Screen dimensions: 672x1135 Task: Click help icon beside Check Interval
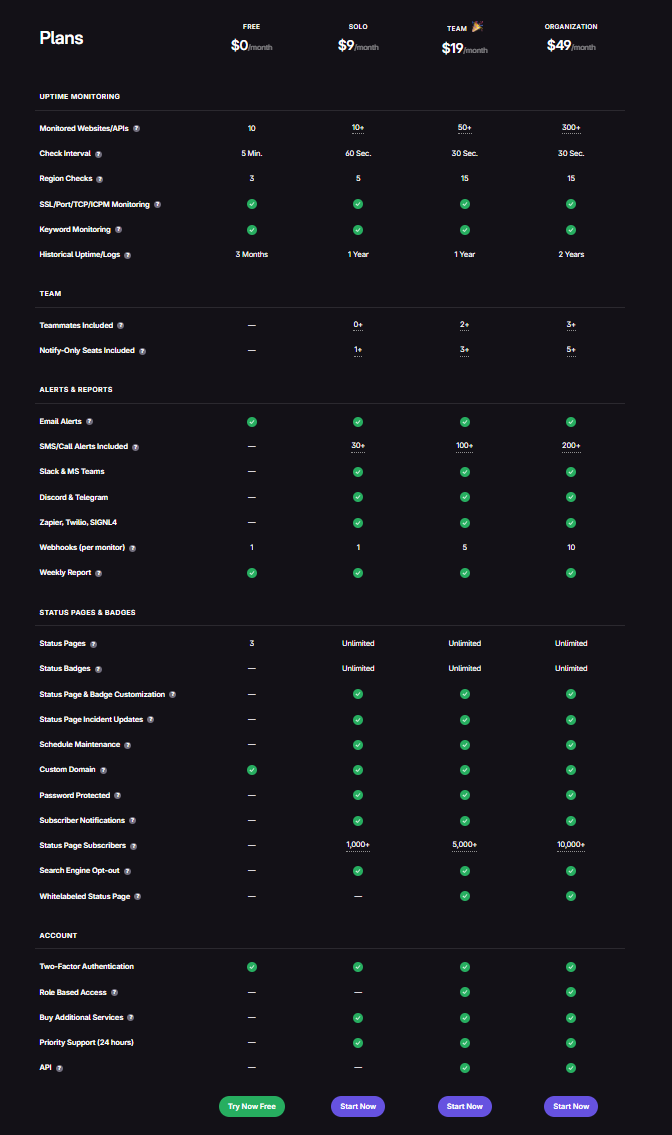click(98, 154)
